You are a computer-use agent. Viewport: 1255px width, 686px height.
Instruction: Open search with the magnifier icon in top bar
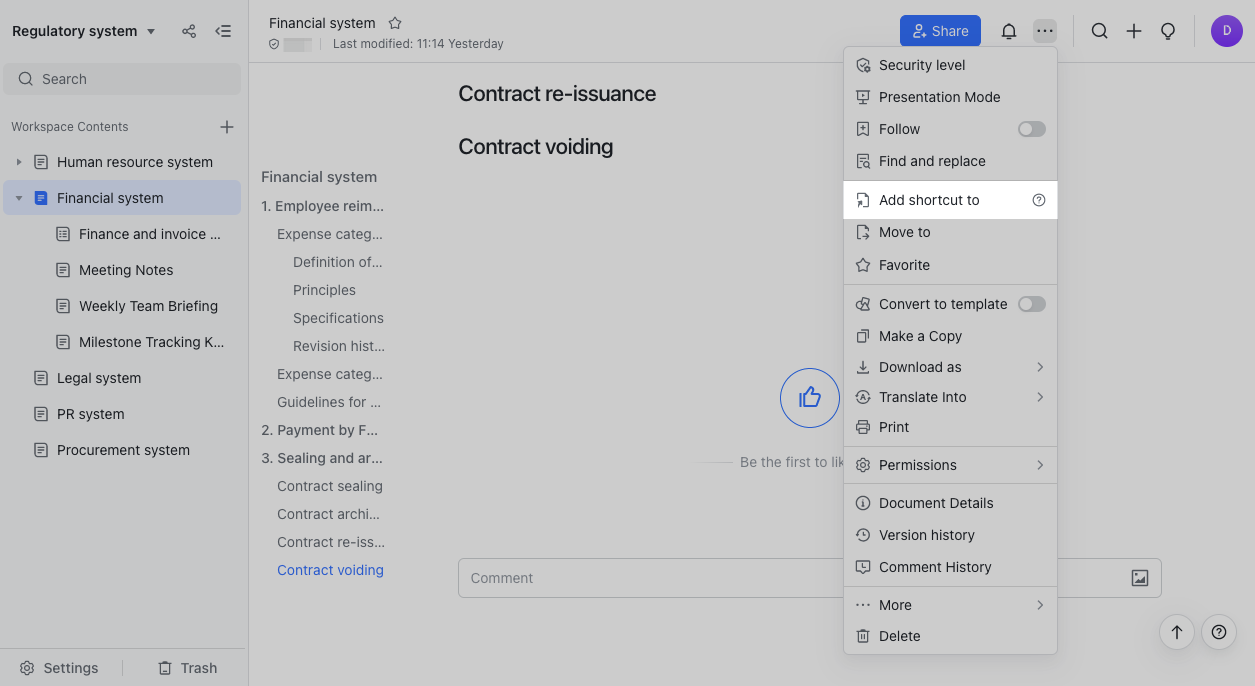pos(1099,31)
